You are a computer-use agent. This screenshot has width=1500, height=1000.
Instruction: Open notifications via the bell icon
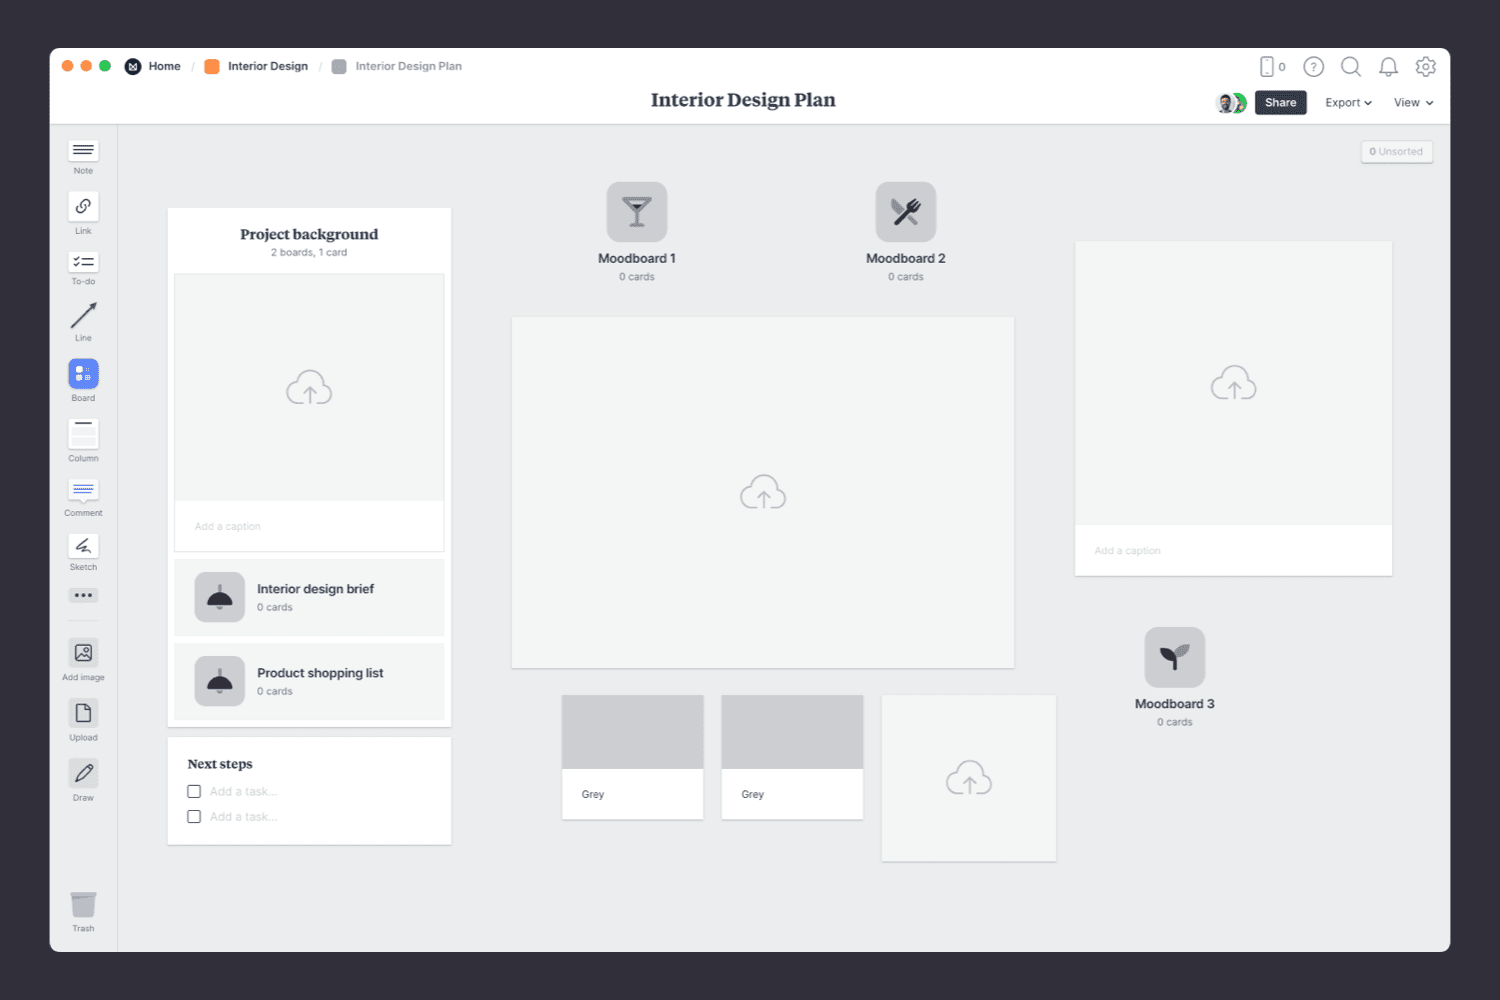tap(1388, 66)
